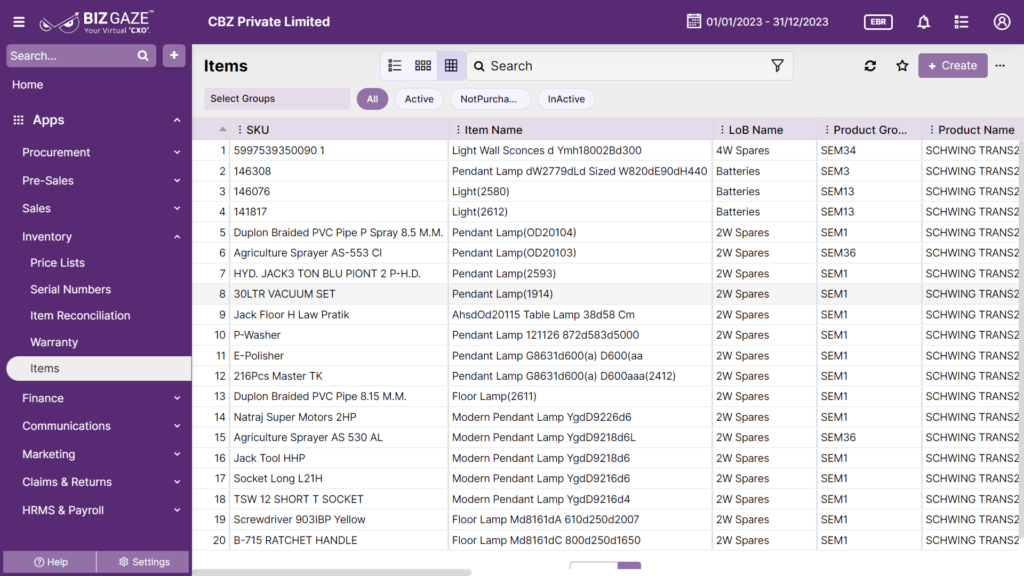The image size is (1024, 576).
Task: Select the All filter chip
Action: [372, 99]
